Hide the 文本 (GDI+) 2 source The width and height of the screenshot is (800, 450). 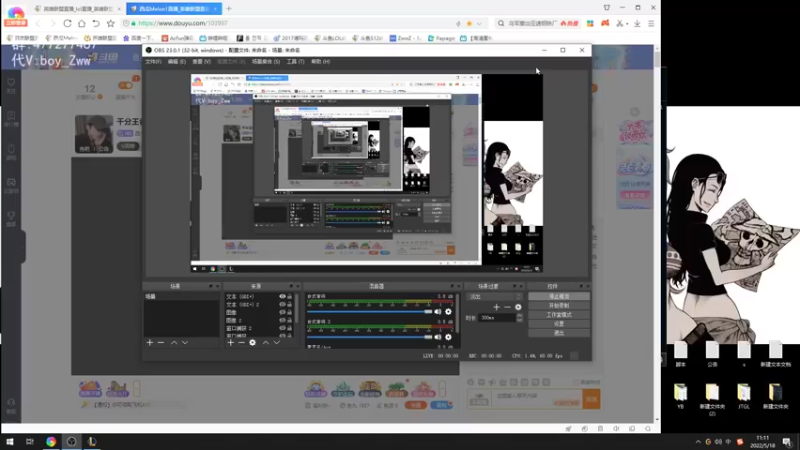(x=282, y=304)
